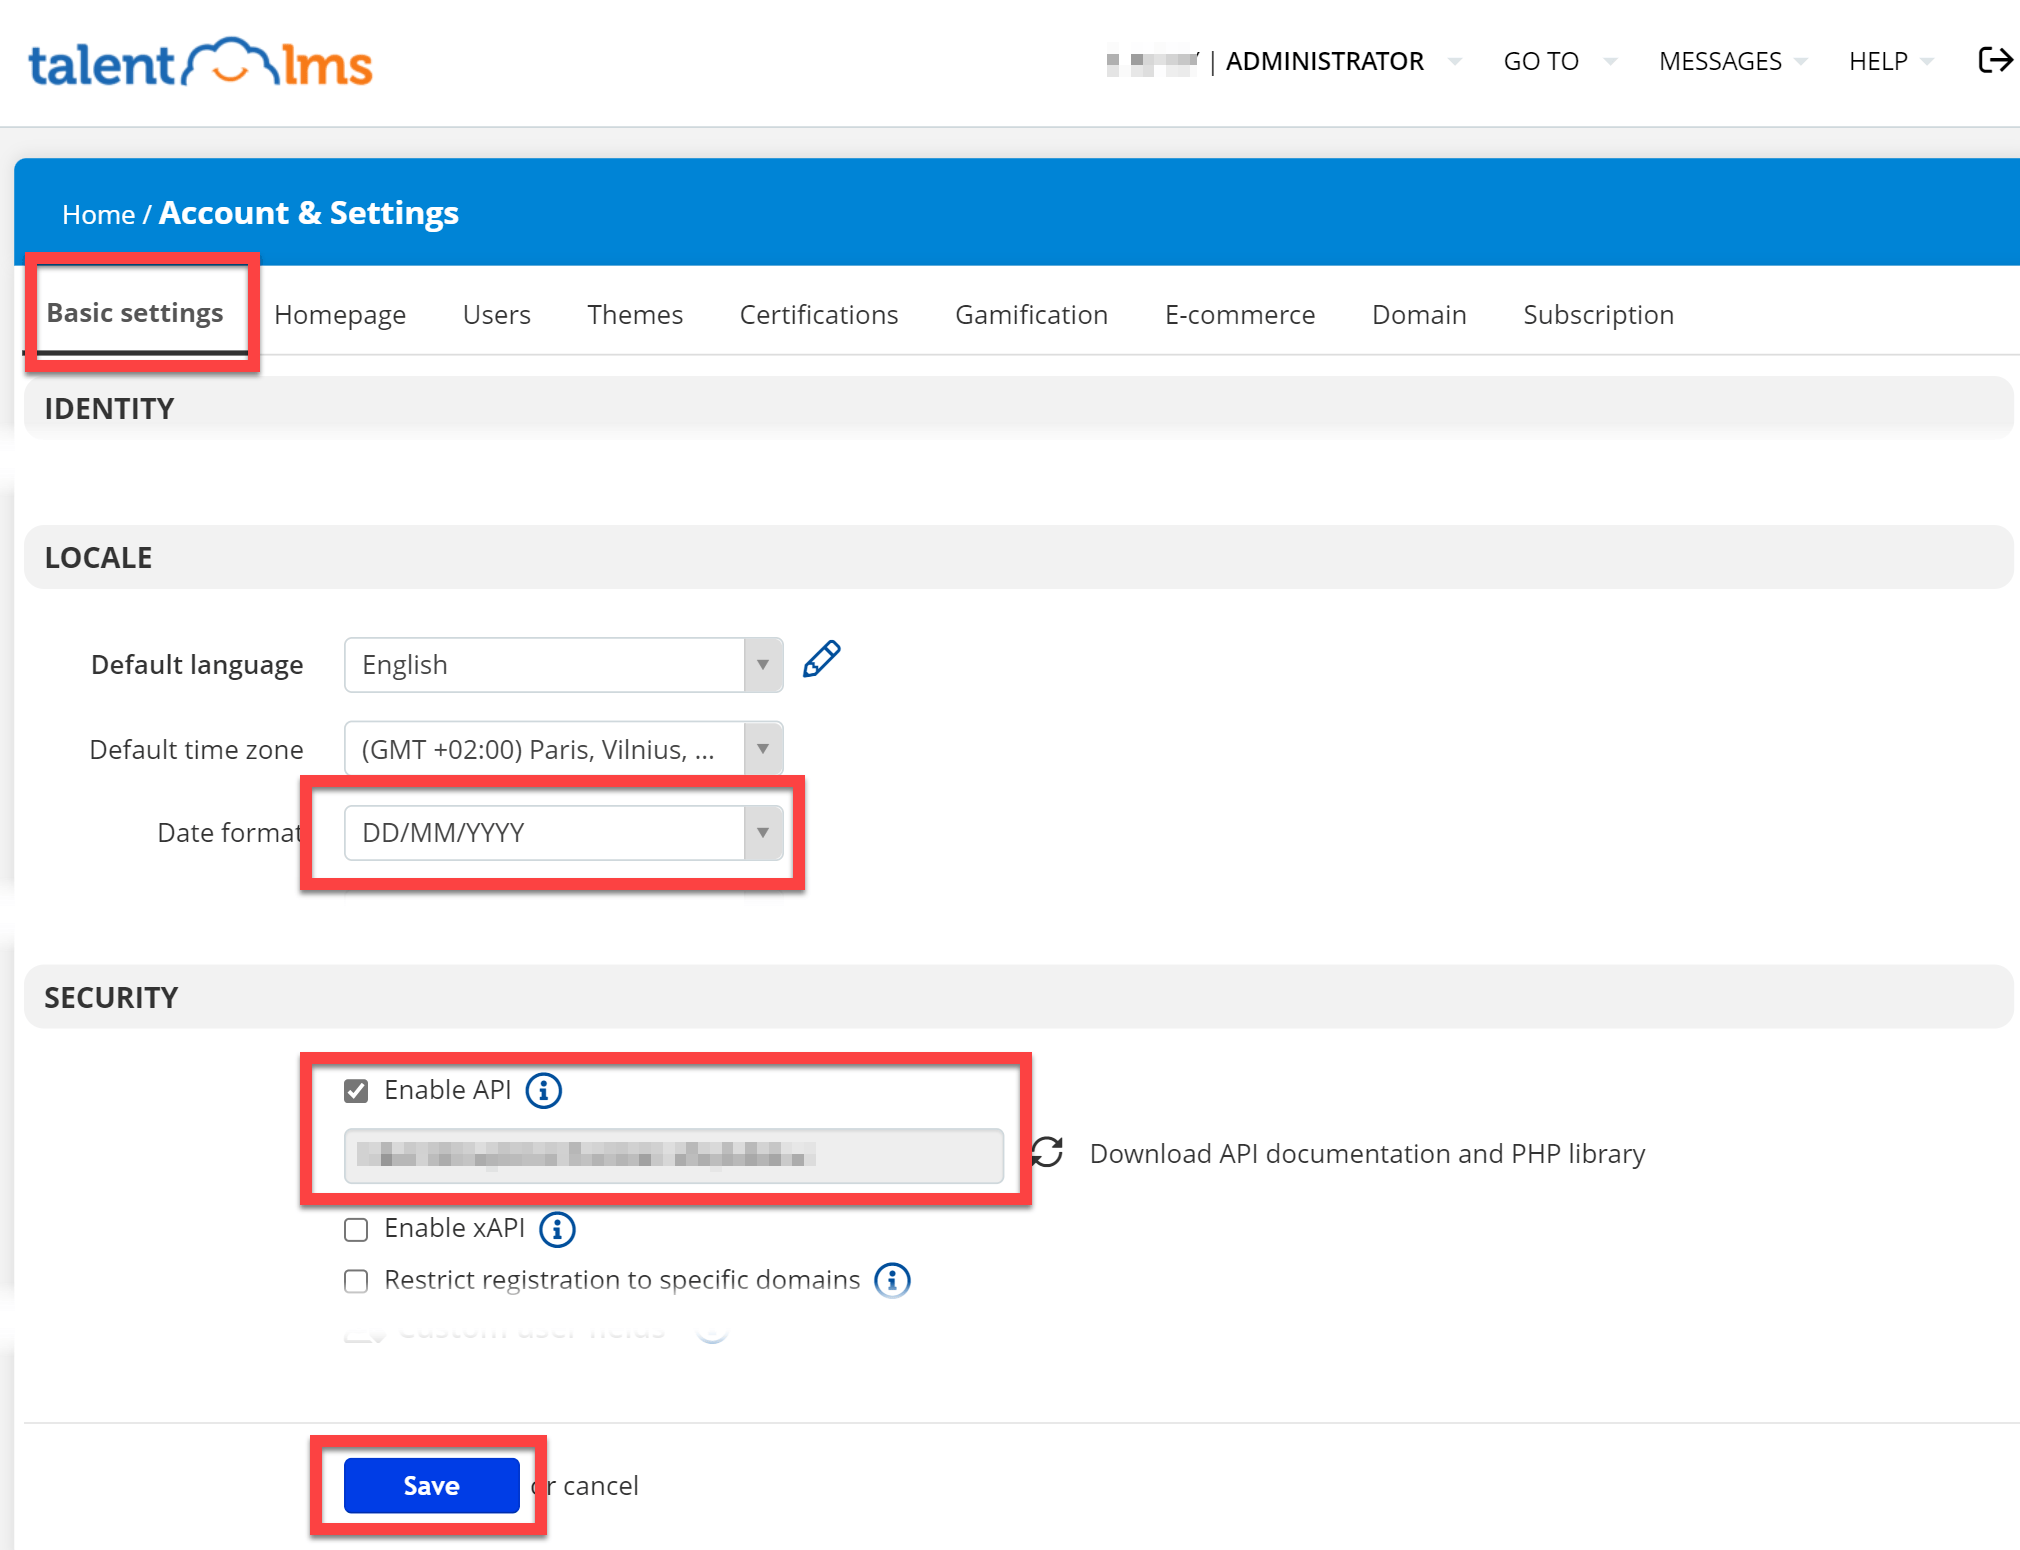Click the cancel link
This screenshot has height=1550, width=2020.
(x=600, y=1486)
